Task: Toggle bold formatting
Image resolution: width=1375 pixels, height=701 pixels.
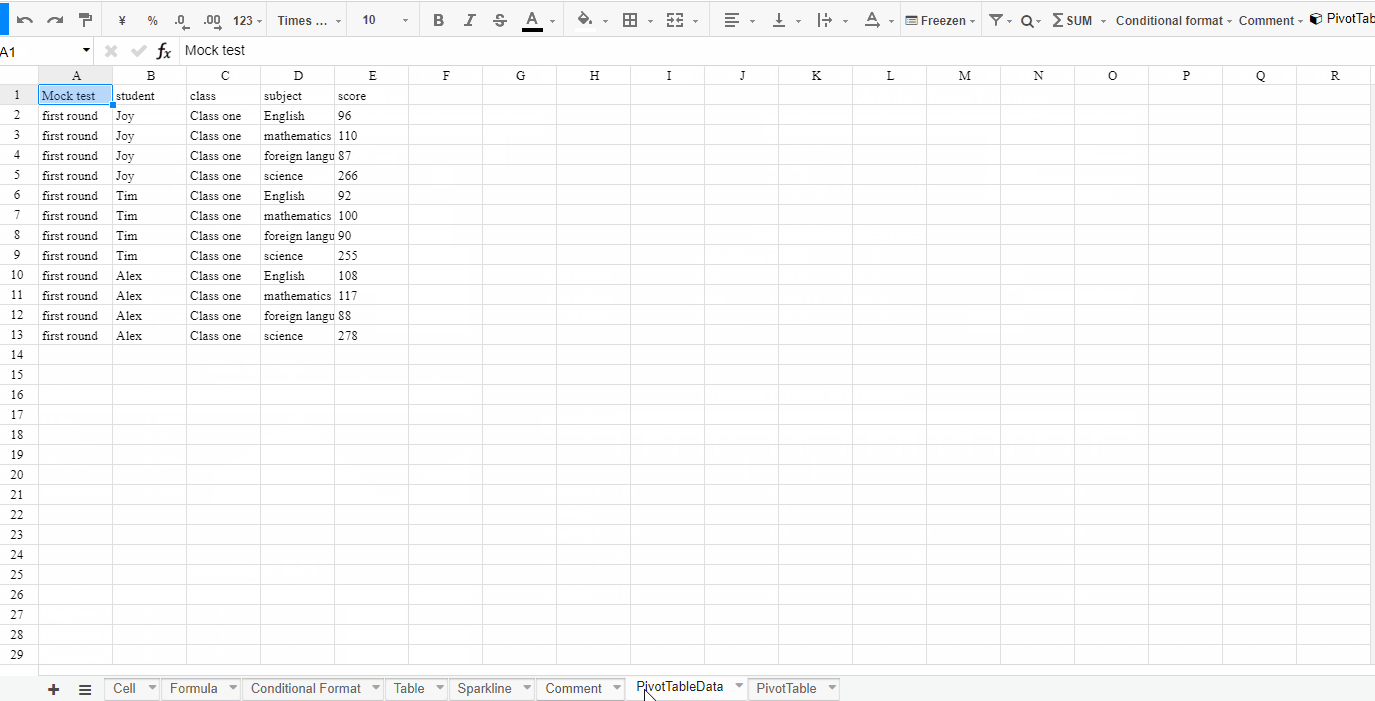Action: (438, 20)
